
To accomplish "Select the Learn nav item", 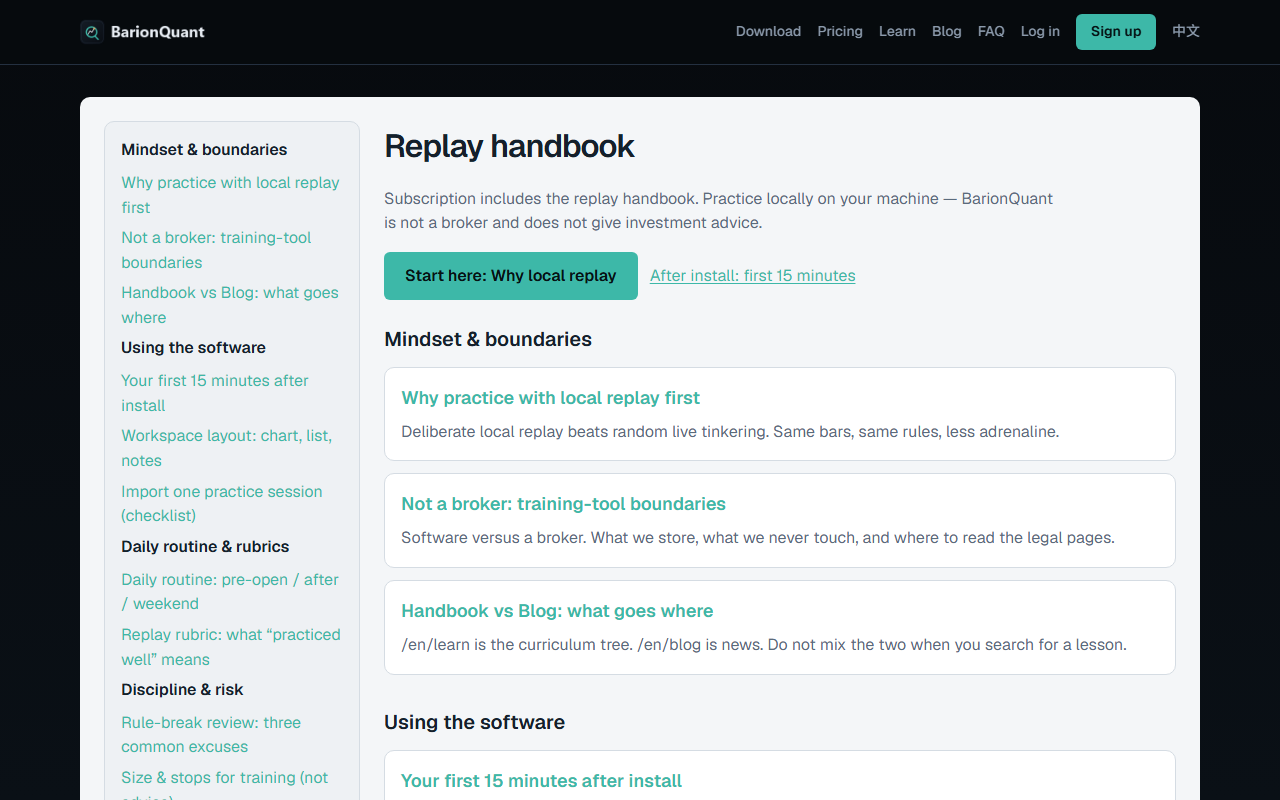I will click(x=897, y=31).
